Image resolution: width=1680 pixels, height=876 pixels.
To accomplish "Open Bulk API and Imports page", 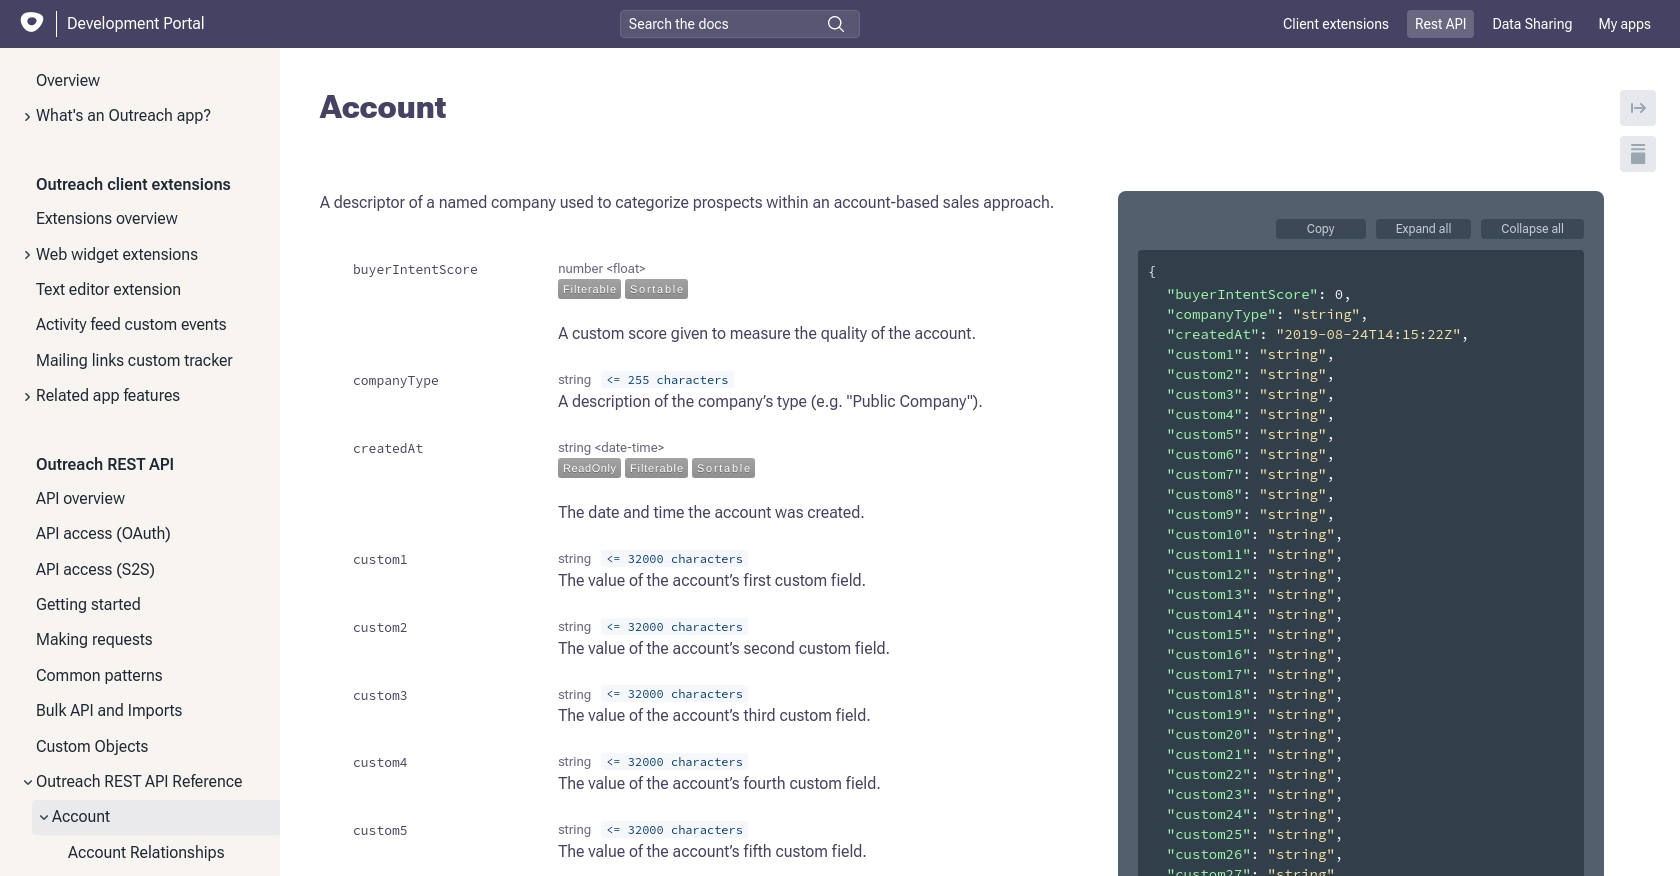I will click(109, 710).
